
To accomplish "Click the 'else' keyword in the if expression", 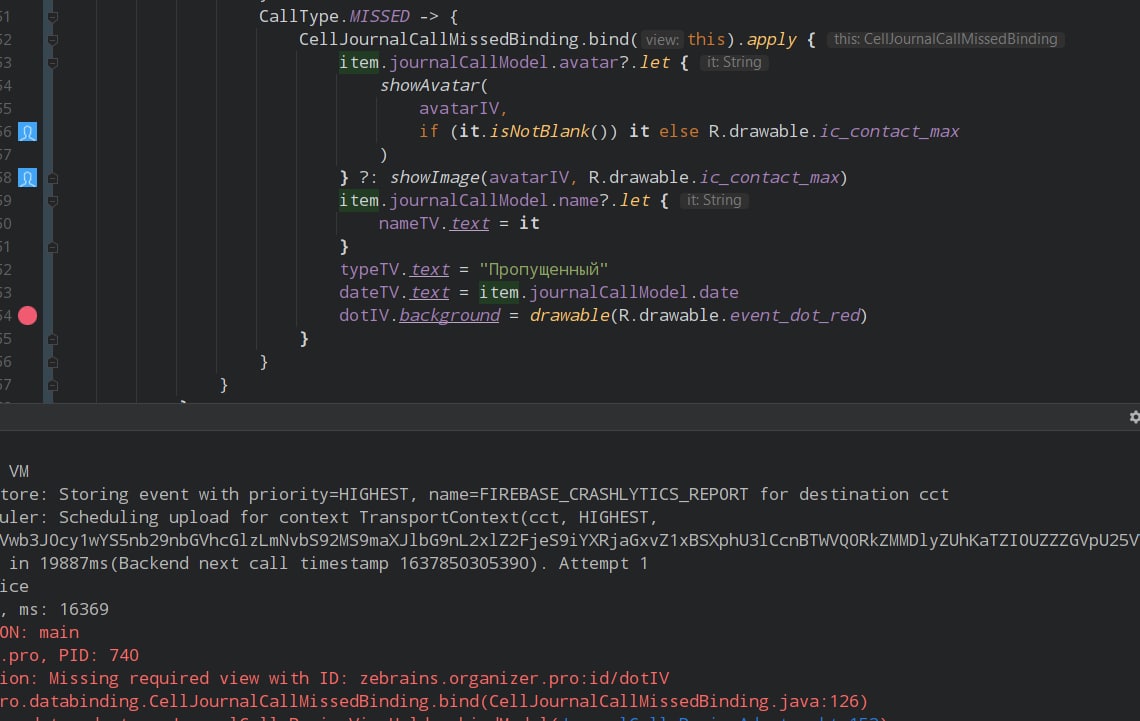I will [x=678, y=132].
